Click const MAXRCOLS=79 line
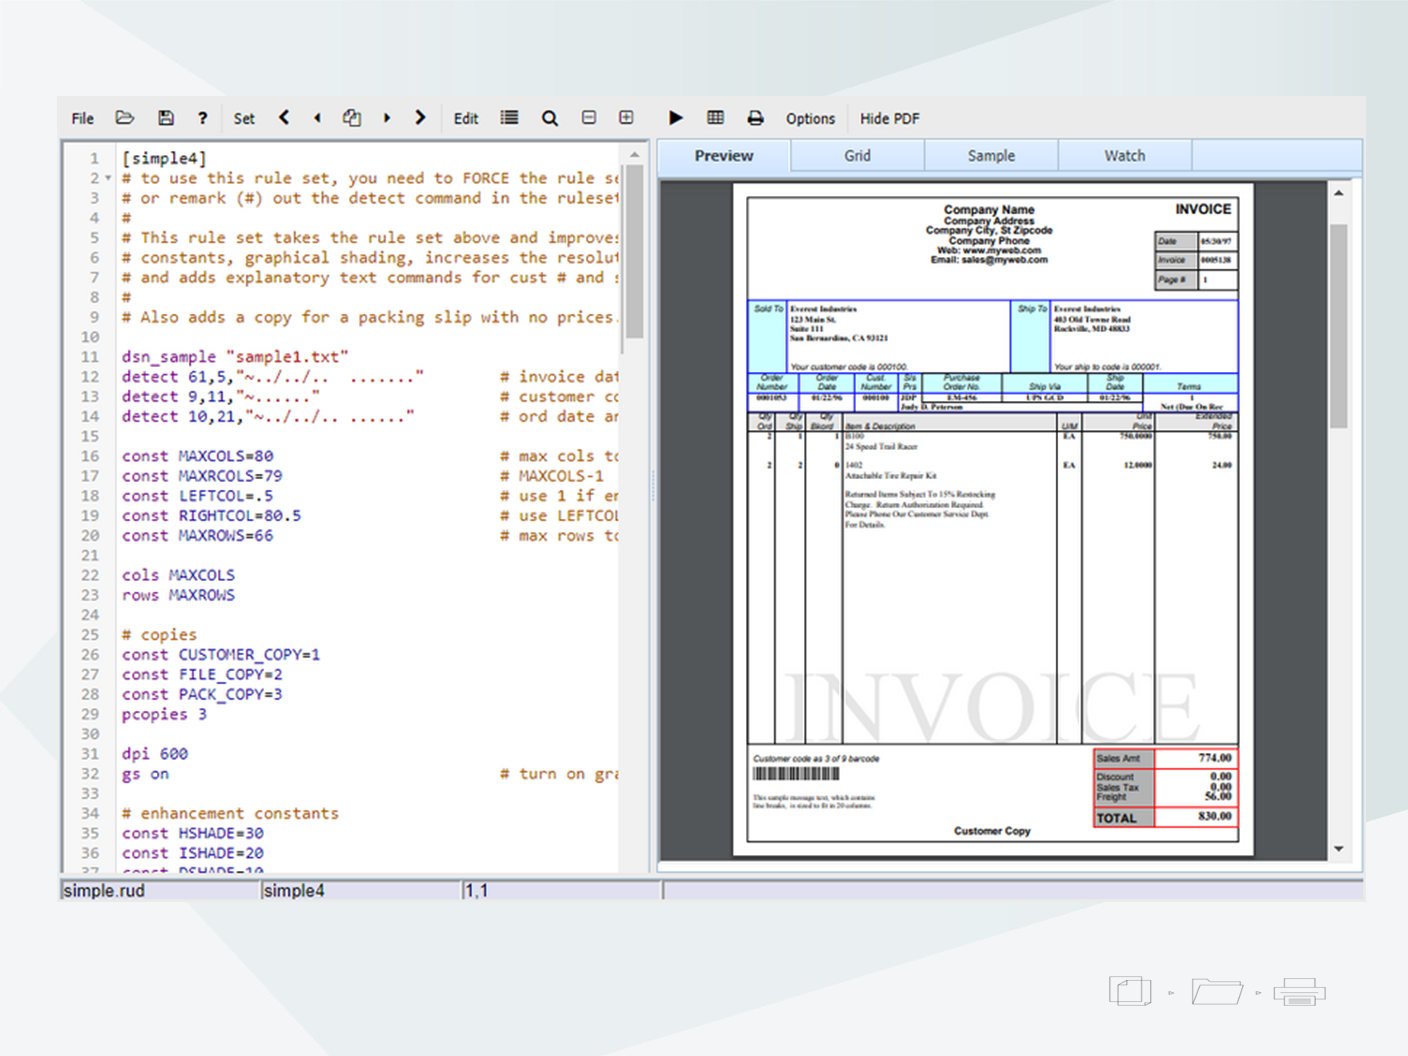Viewport: 1408px width, 1056px height. 202,476
